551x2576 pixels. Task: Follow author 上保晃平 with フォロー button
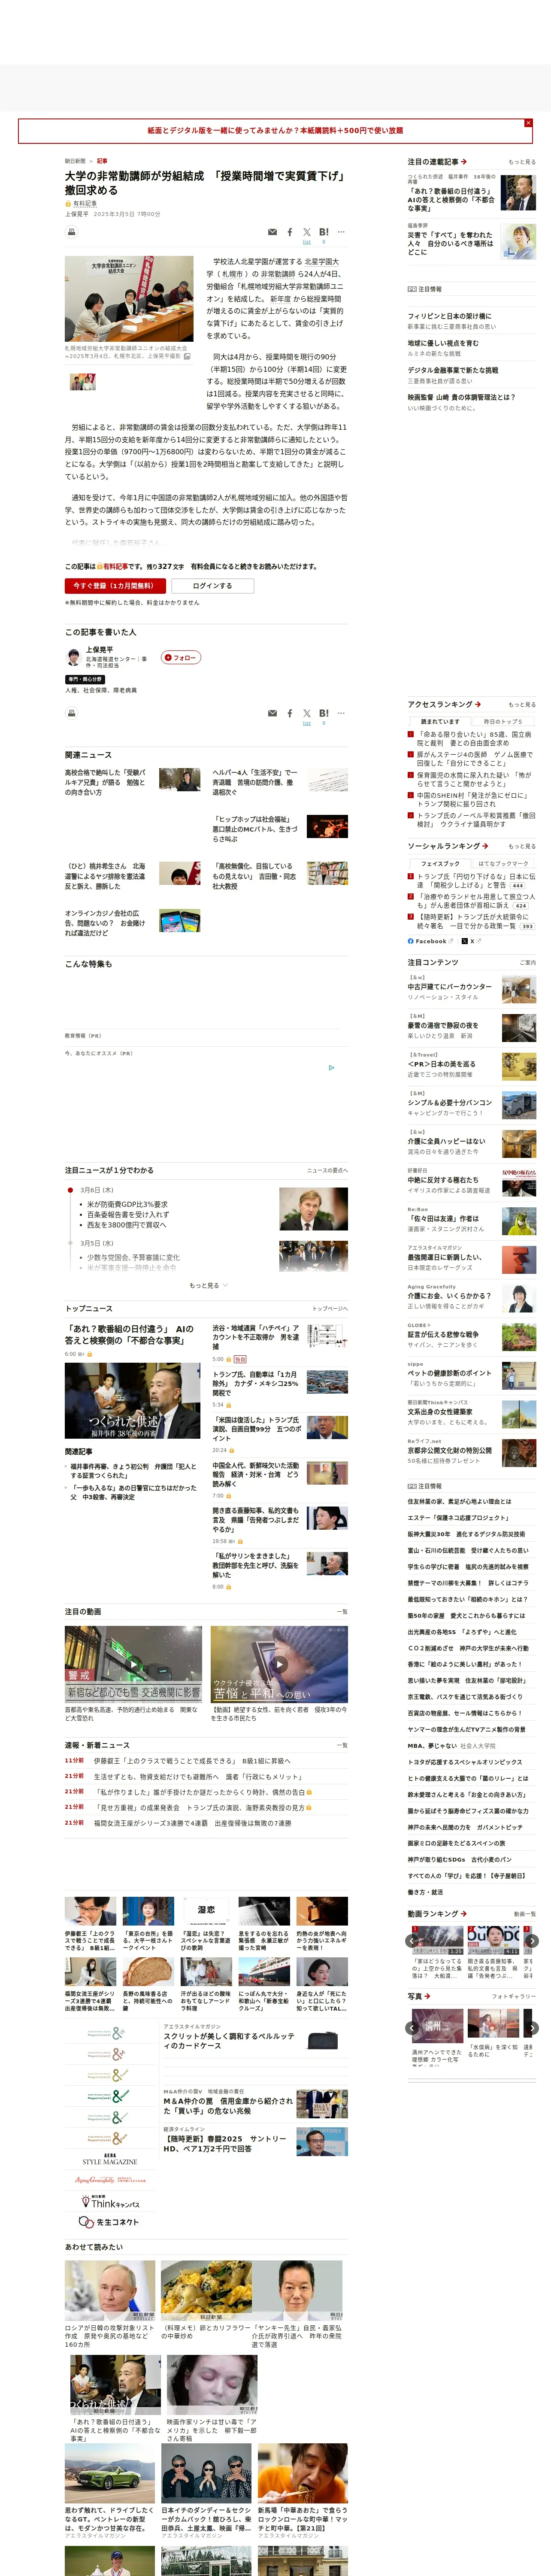(x=181, y=657)
